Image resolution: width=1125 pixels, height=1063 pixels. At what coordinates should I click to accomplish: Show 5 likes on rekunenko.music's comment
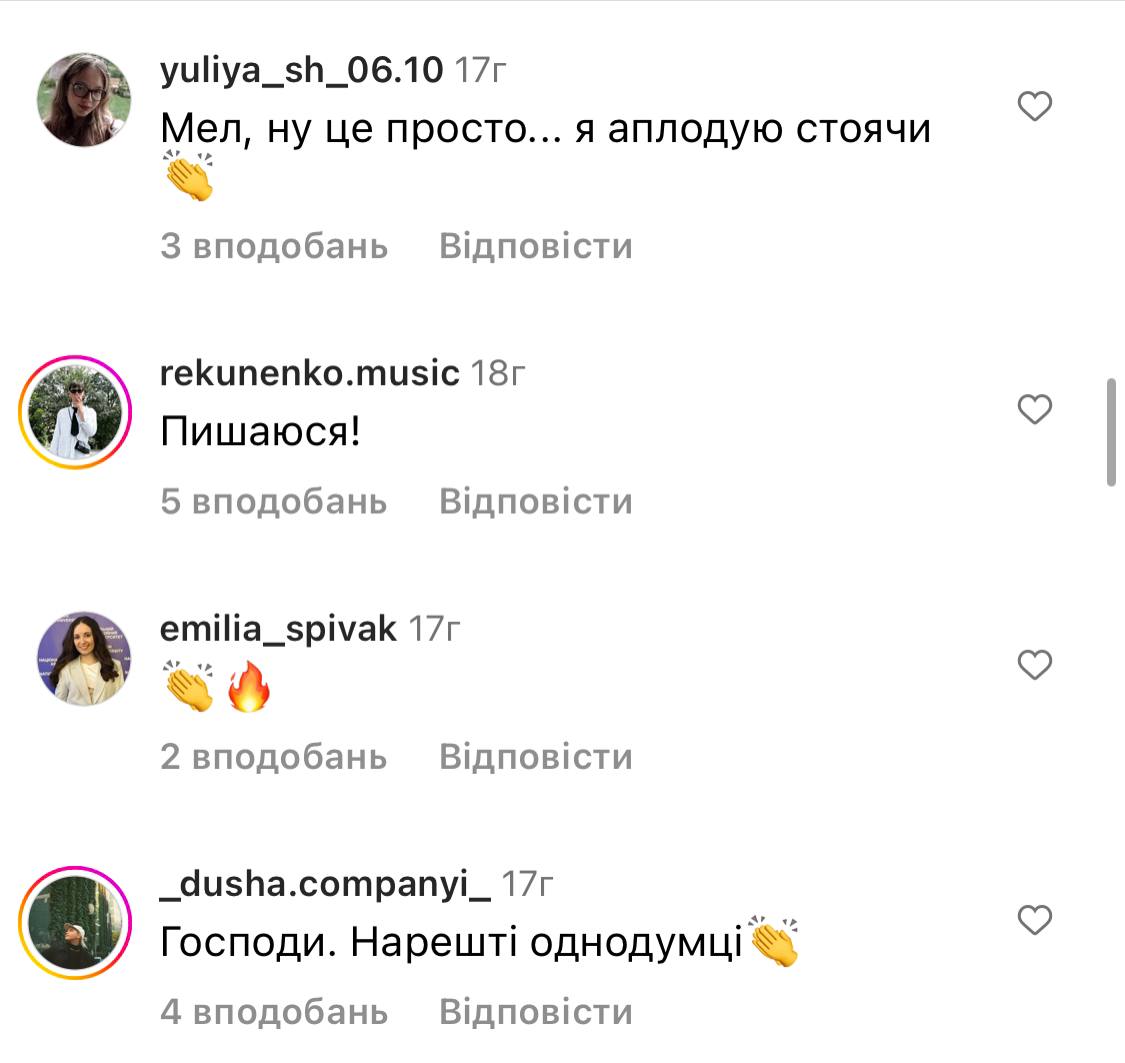click(x=274, y=501)
